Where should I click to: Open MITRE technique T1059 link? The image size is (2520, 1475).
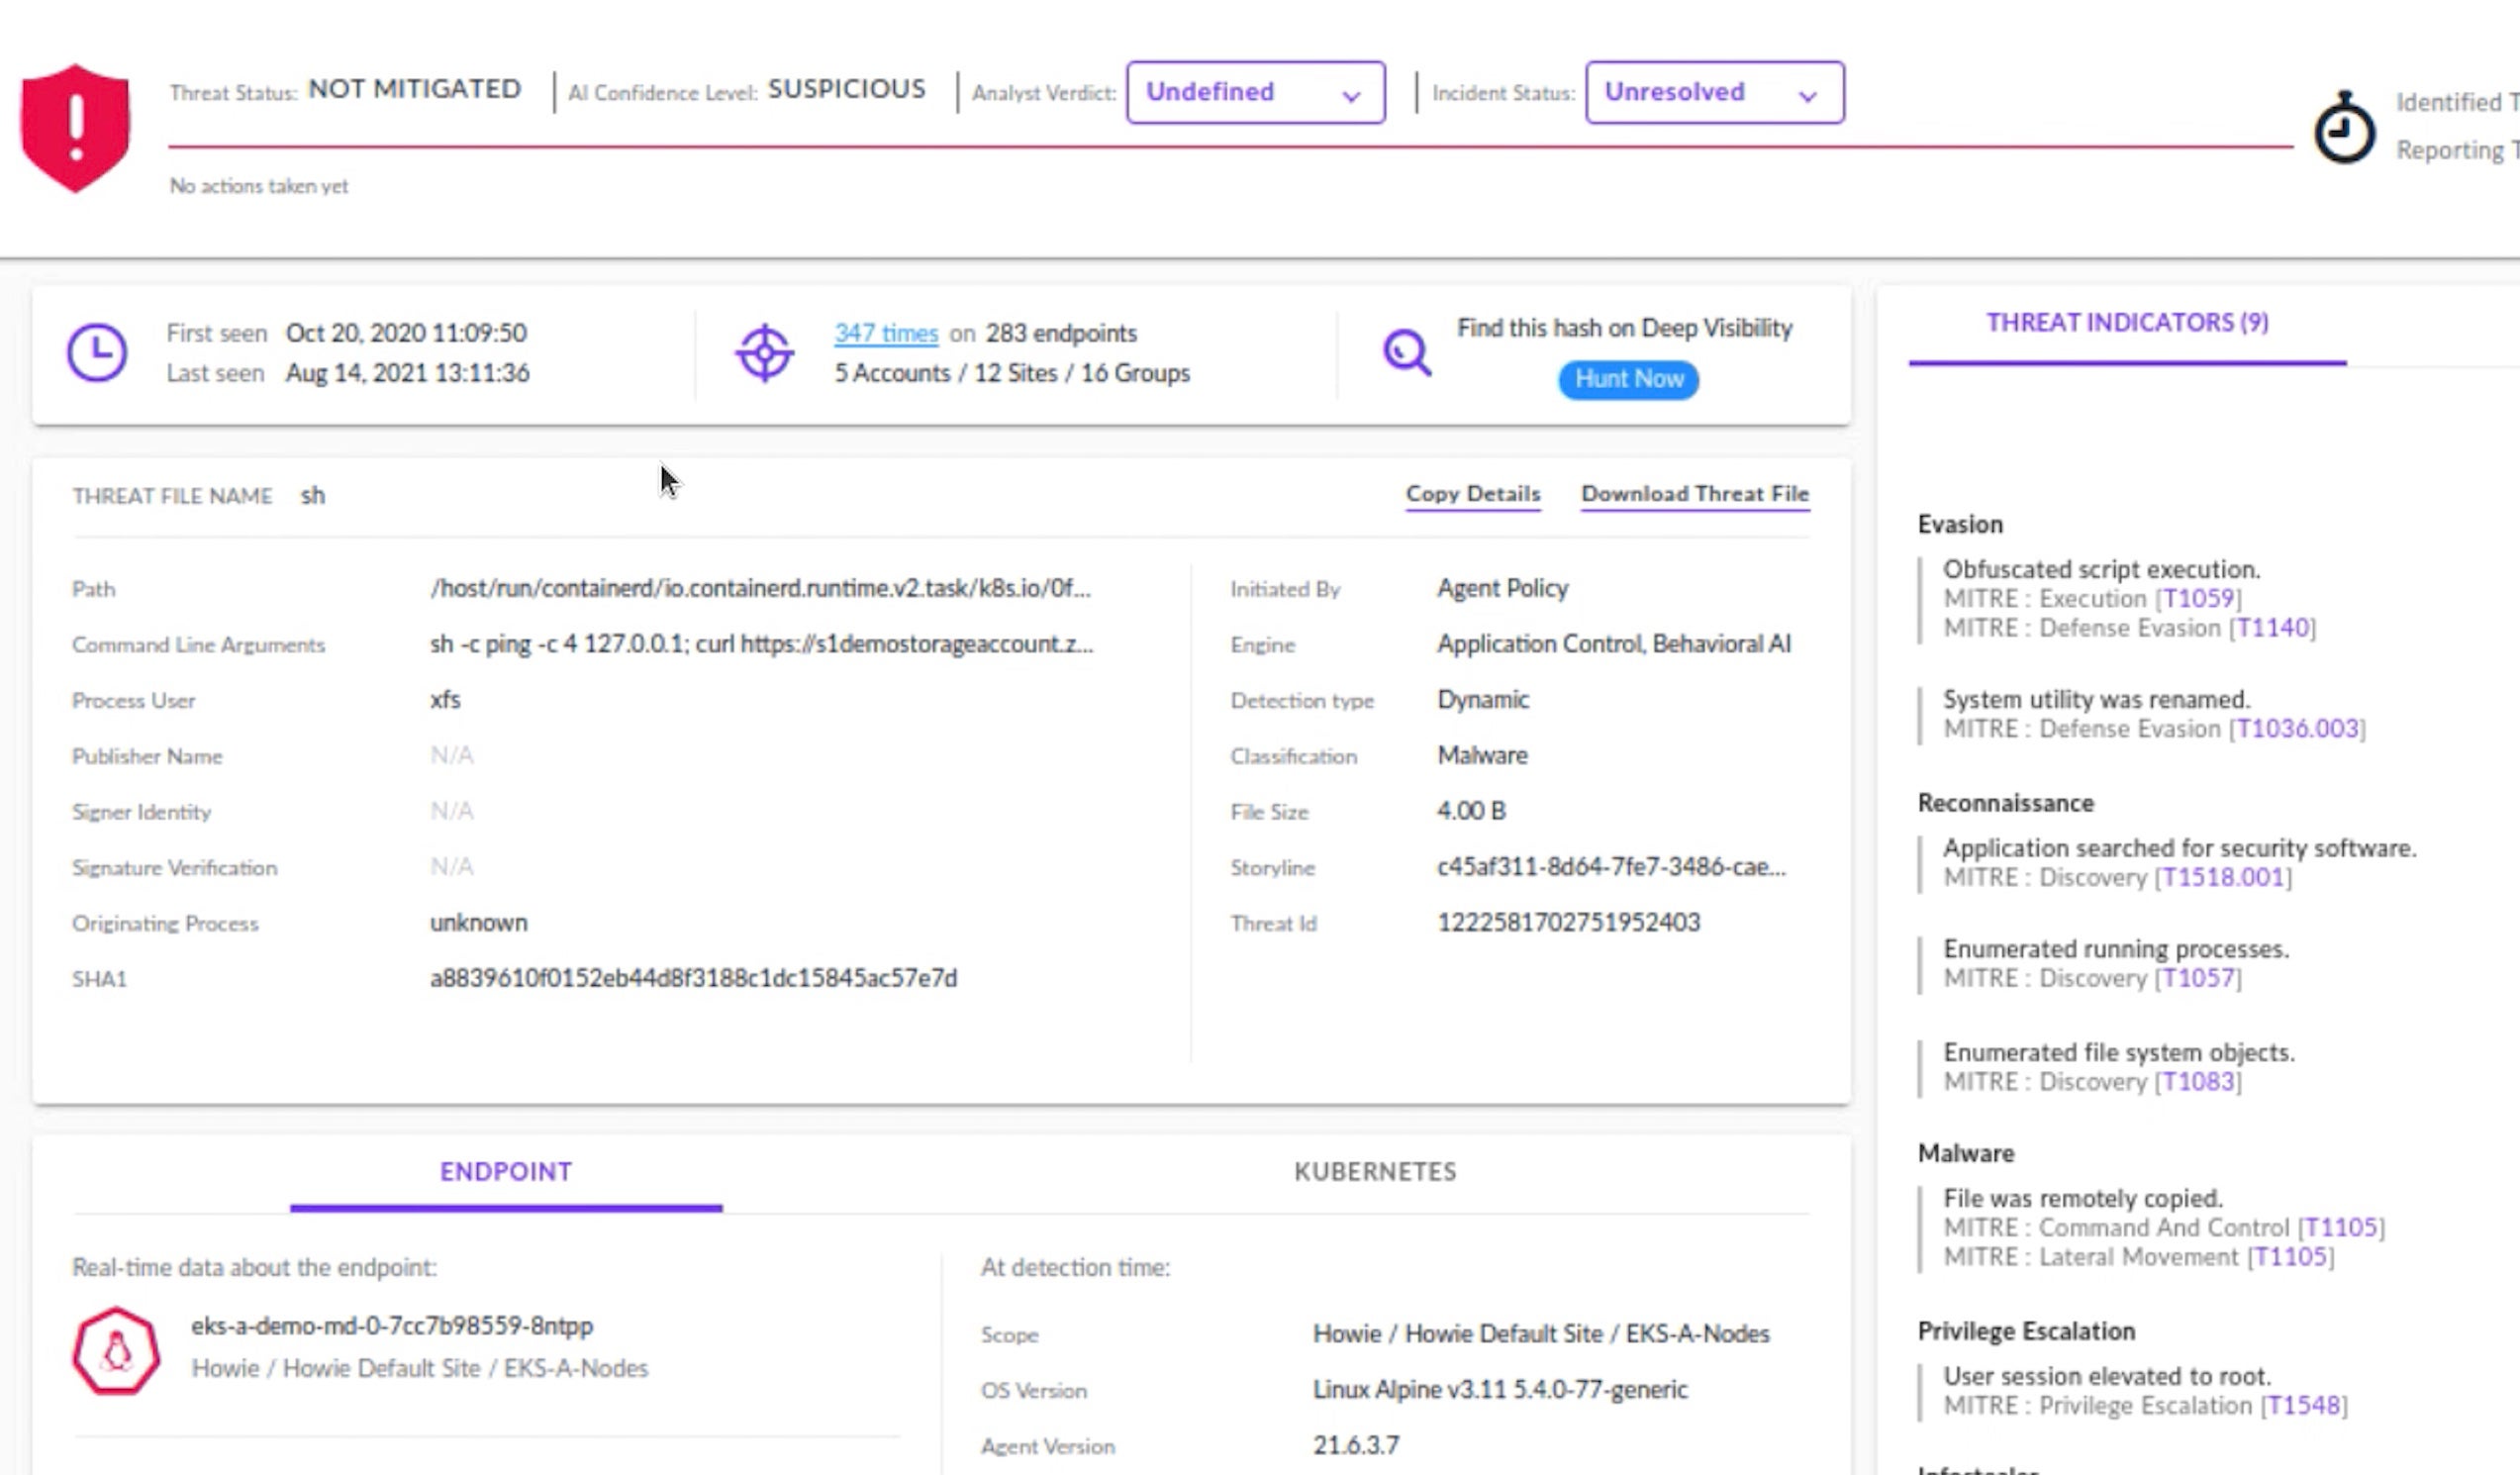pyautogui.click(x=2198, y=598)
